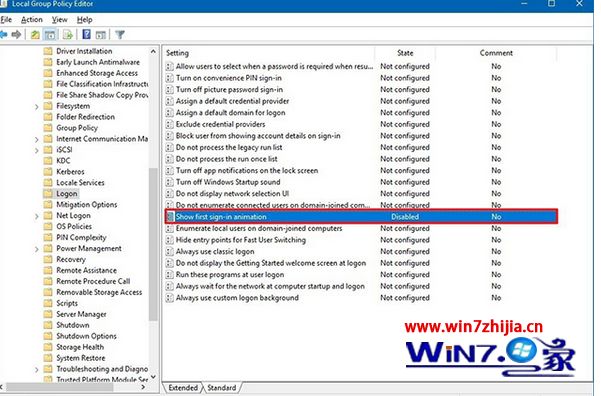Expand the Net Logon tree node
Viewport: 601px width, 396px height.
pyautogui.click(x=37, y=216)
